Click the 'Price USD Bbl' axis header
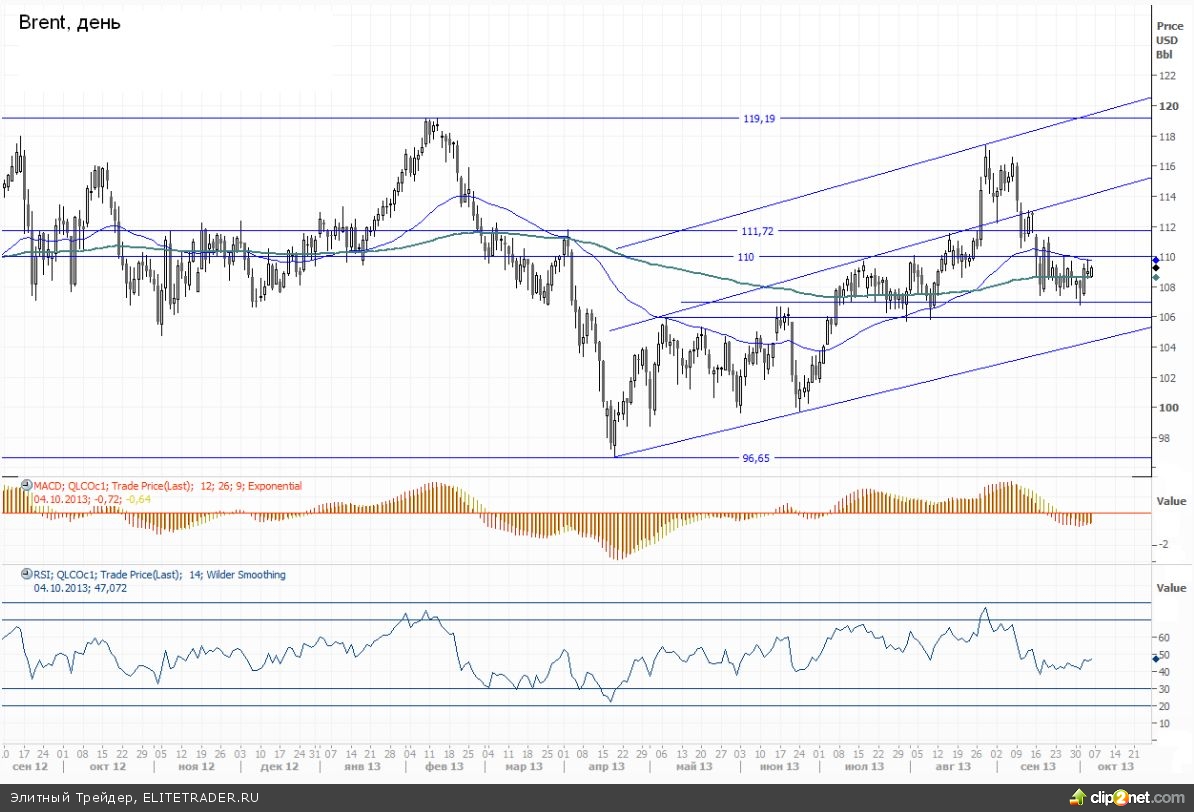The height and width of the screenshot is (812, 1194). [1166, 40]
